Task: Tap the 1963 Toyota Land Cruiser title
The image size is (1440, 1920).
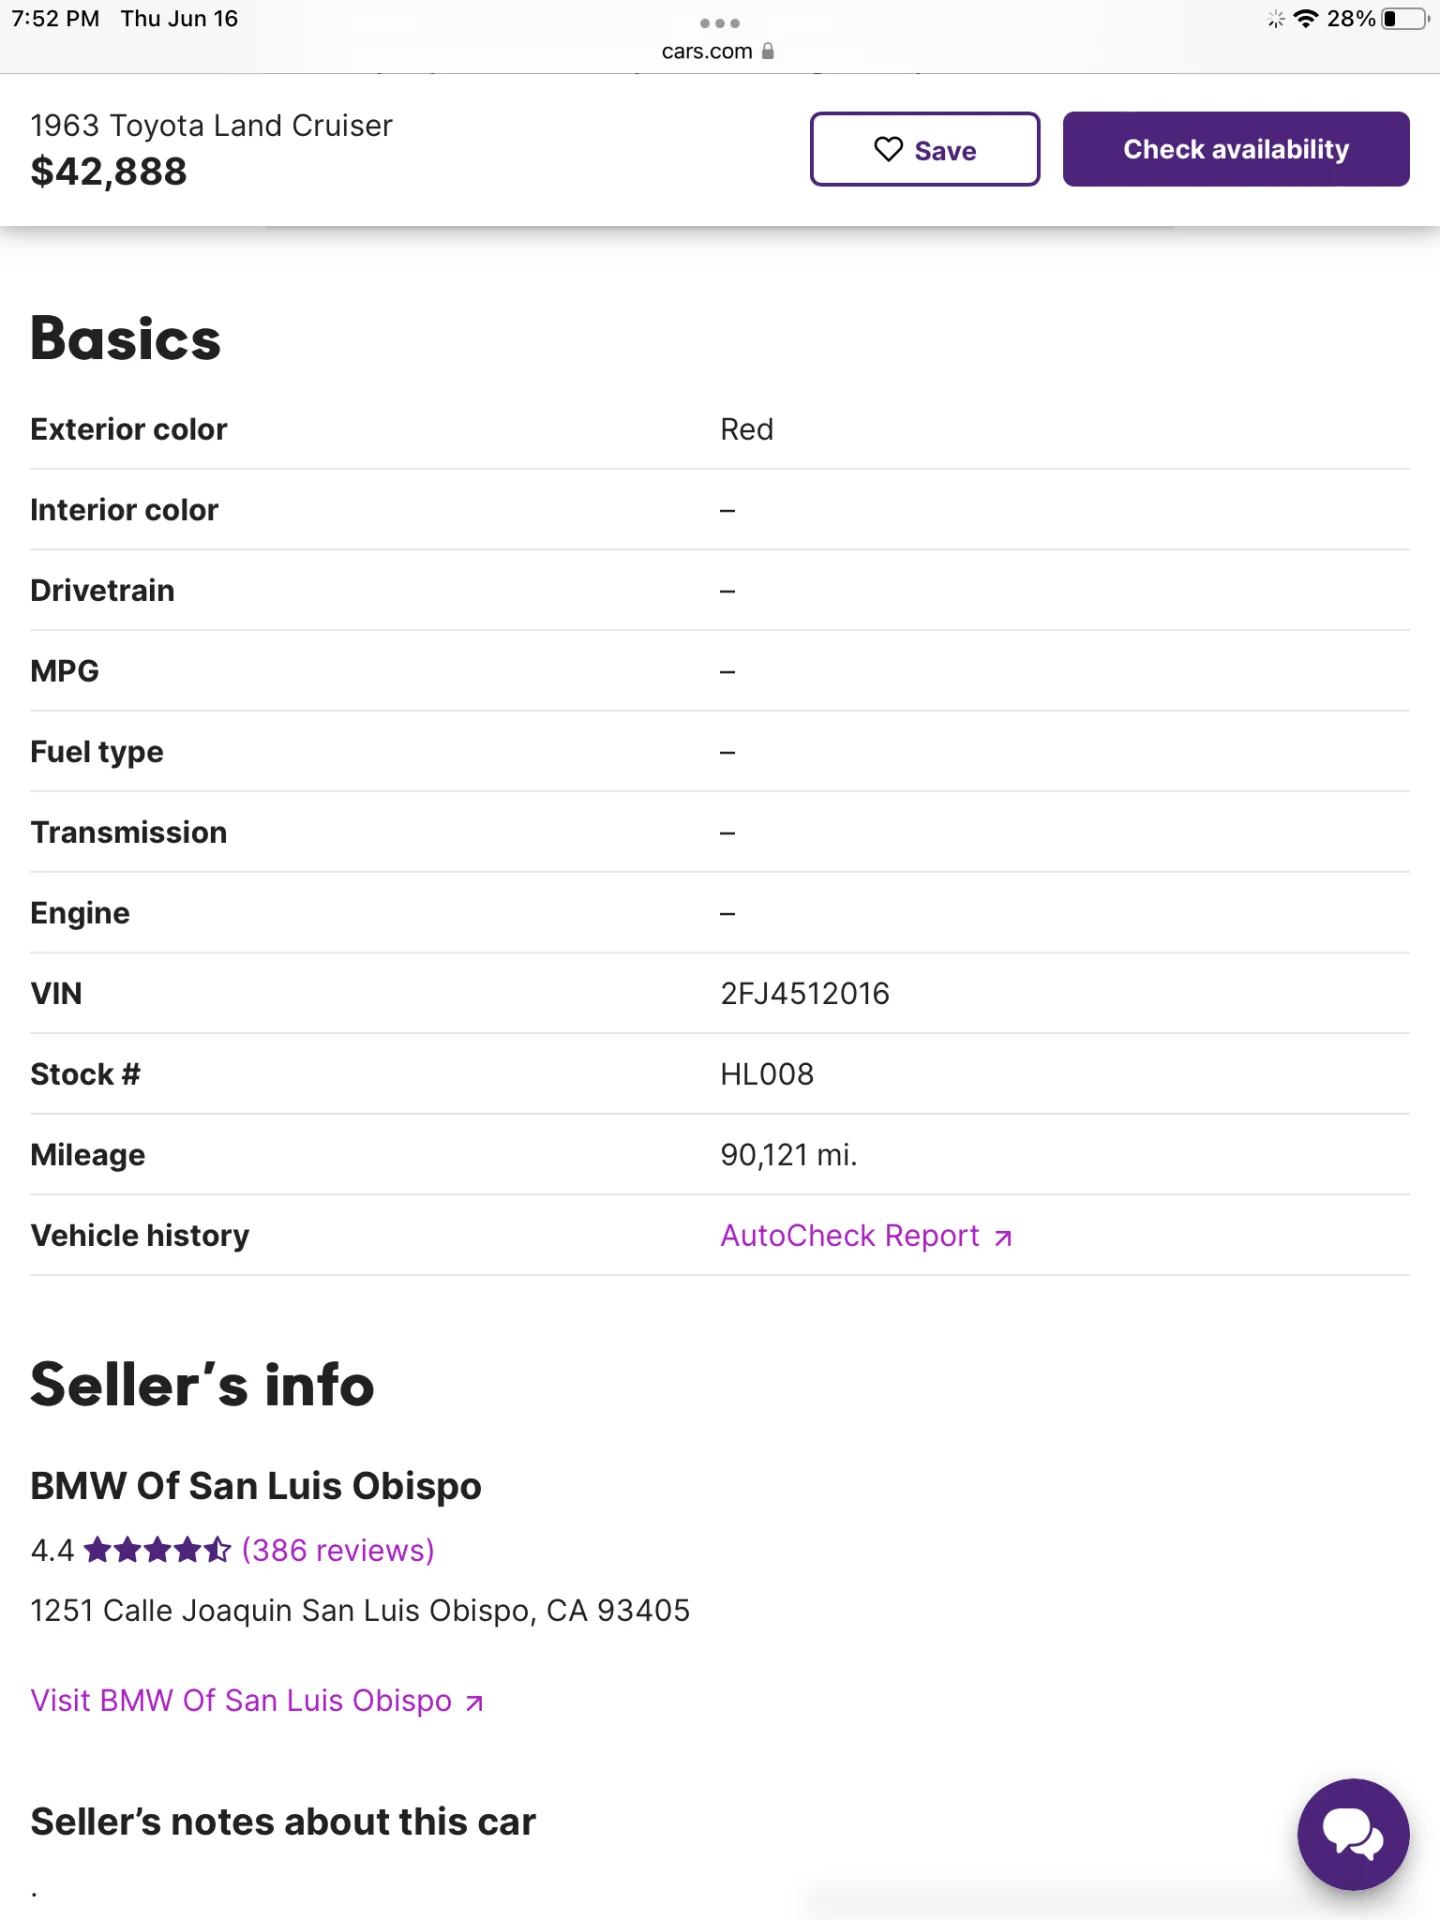Action: 211,126
